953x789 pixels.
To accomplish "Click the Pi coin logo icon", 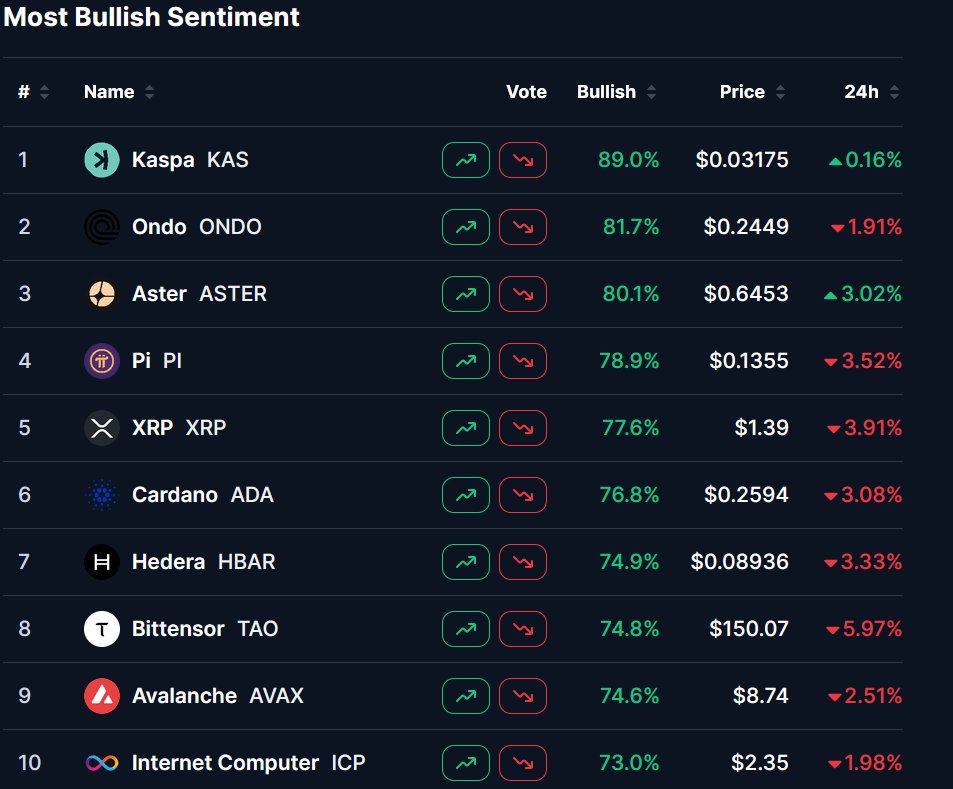I will coord(102,361).
